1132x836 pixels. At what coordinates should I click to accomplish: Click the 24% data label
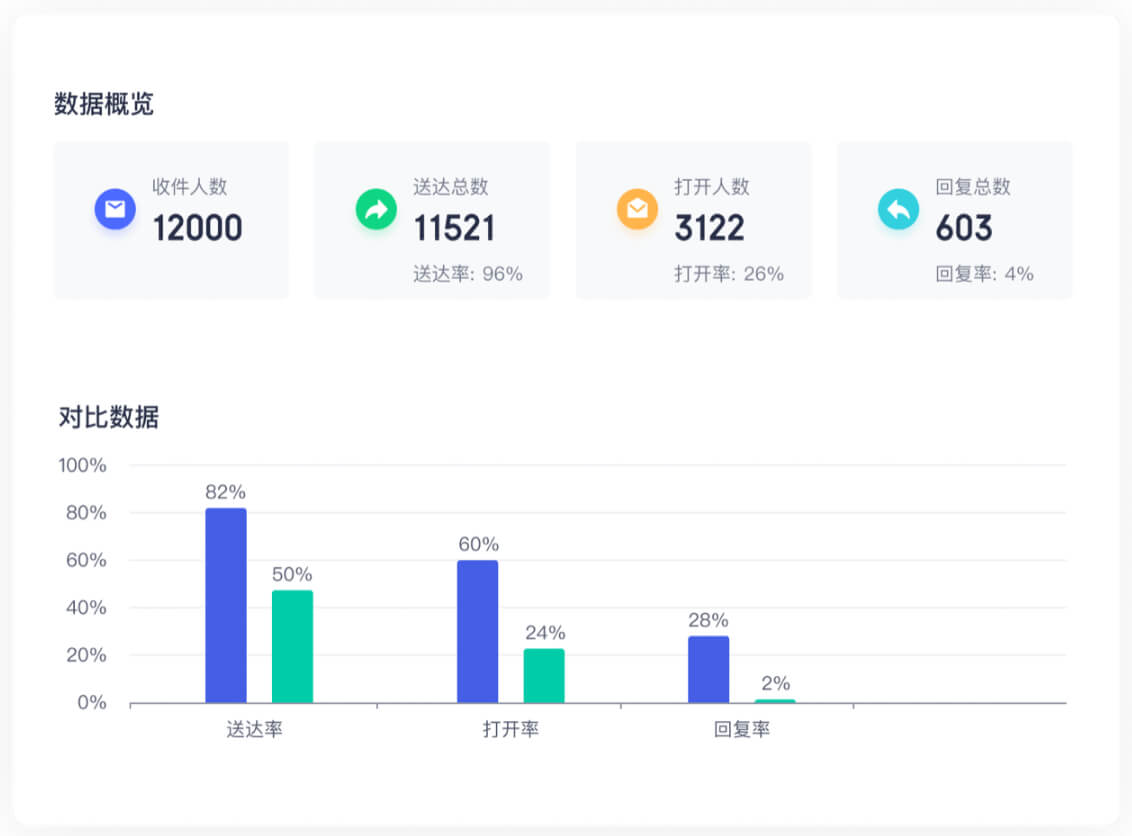point(545,633)
